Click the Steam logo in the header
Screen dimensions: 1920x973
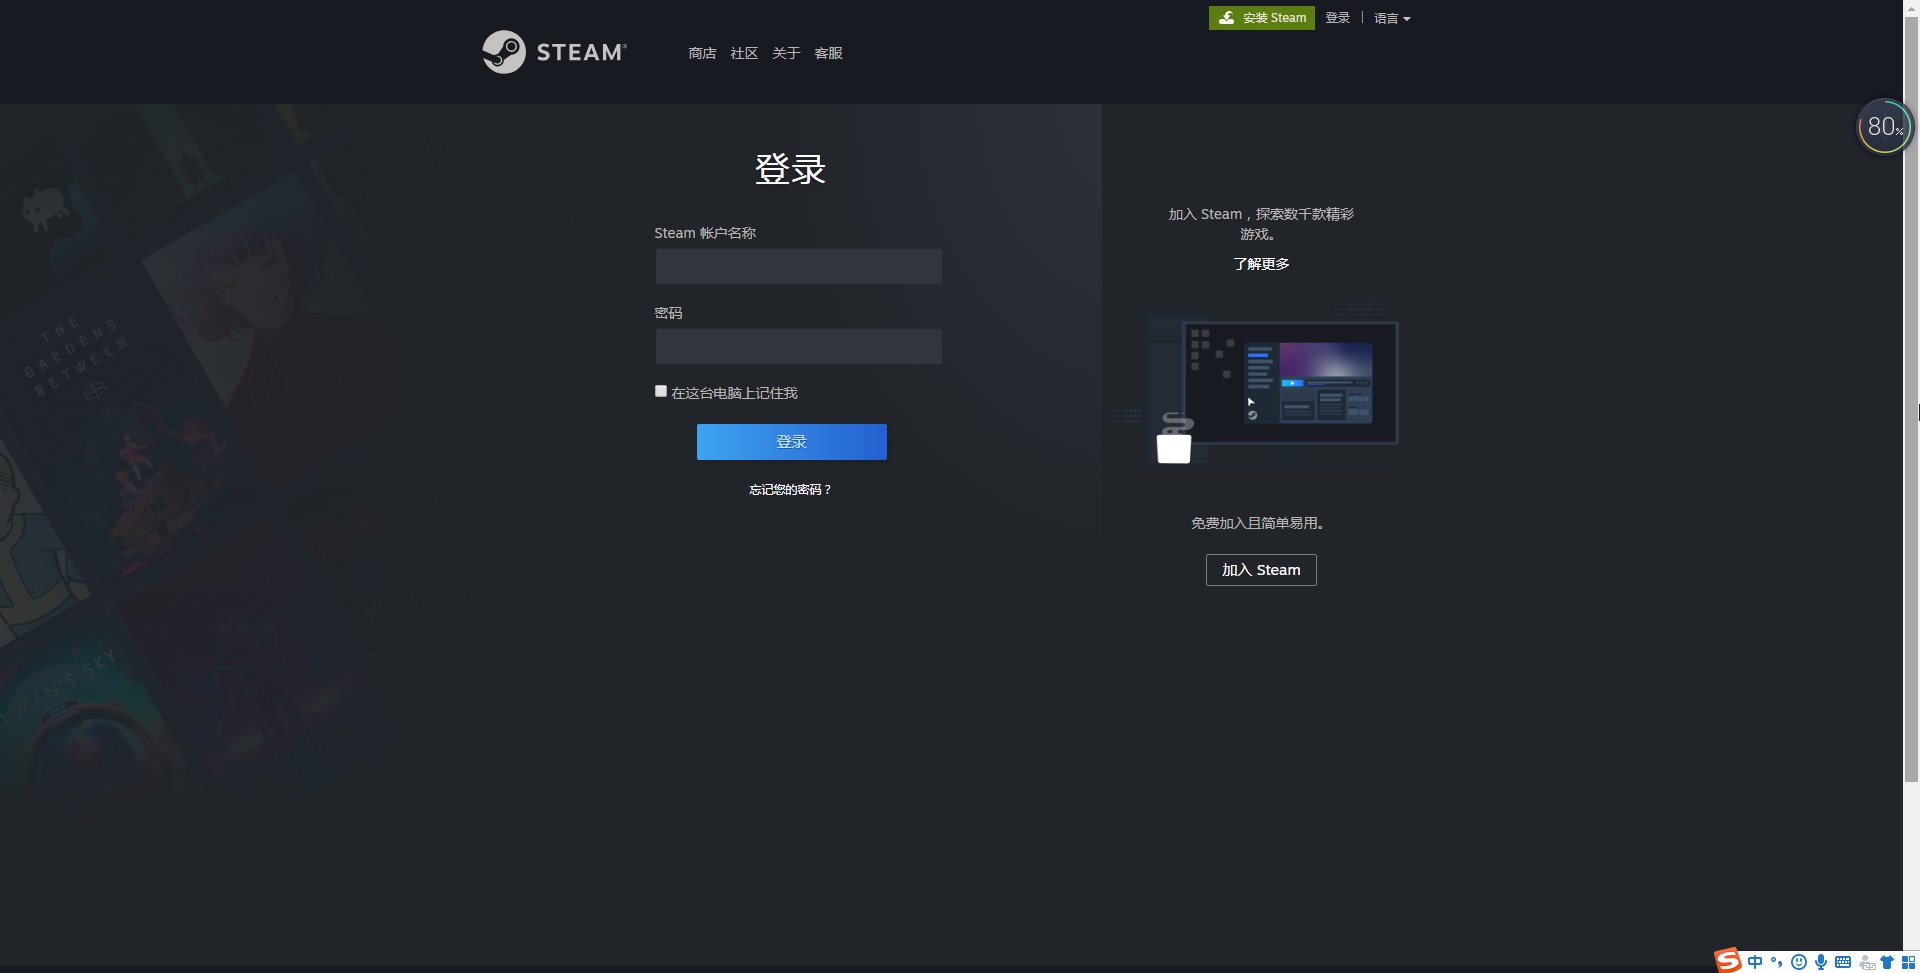pyautogui.click(x=554, y=52)
